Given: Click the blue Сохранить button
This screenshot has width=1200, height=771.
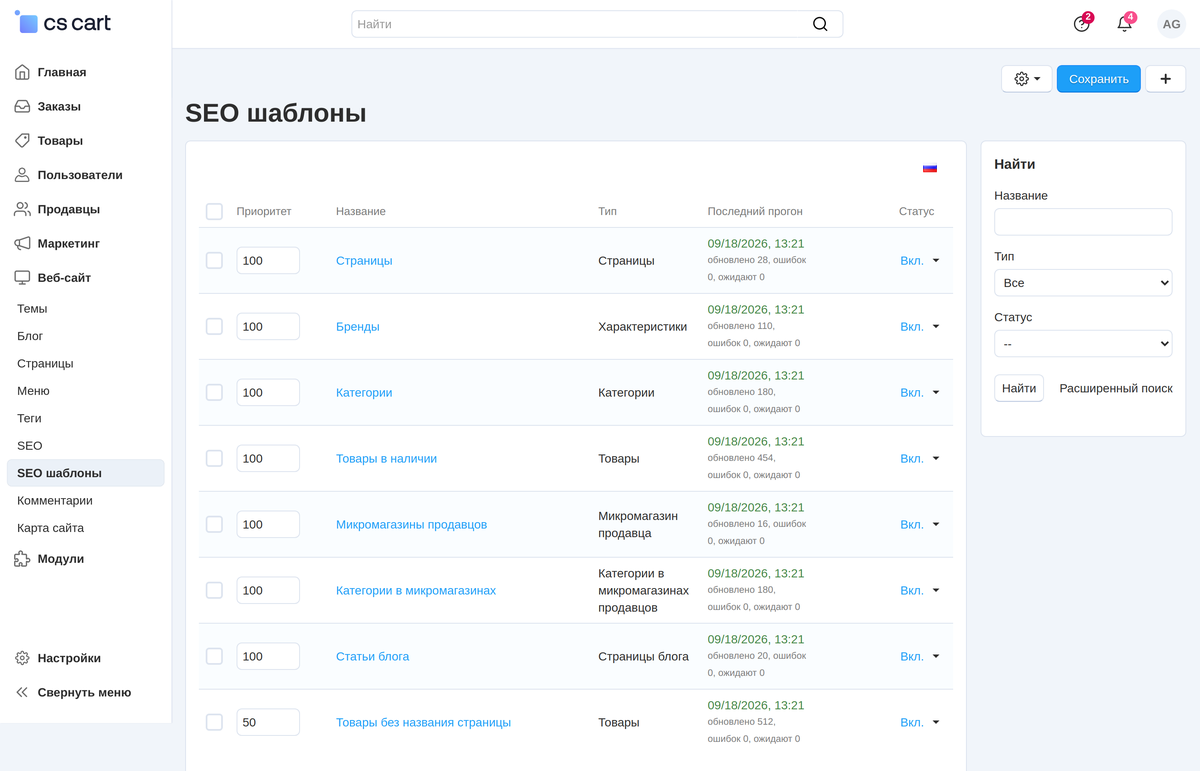Looking at the screenshot, I should 1099,79.
